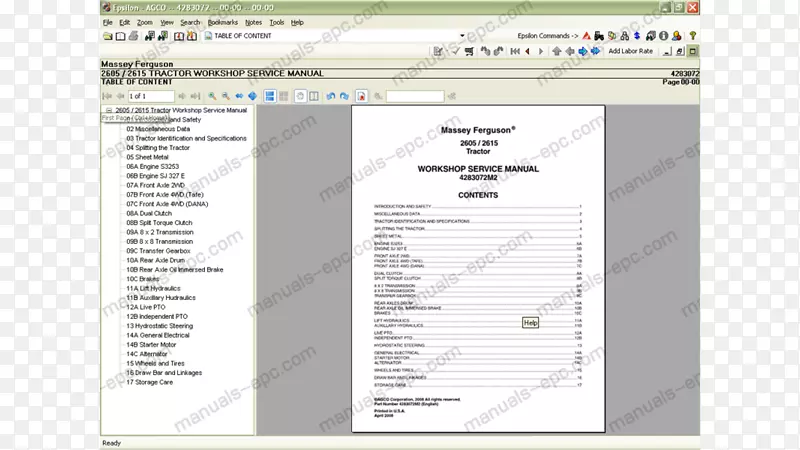Open the Table of Content dropdown arrow

[x=462, y=36]
